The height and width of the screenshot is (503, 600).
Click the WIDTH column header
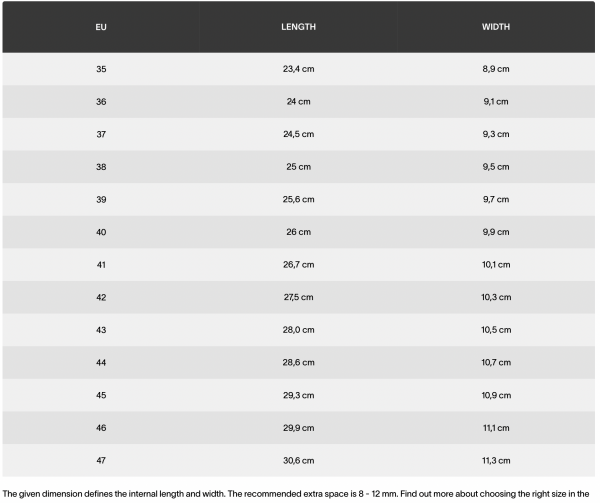(x=496, y=26)
